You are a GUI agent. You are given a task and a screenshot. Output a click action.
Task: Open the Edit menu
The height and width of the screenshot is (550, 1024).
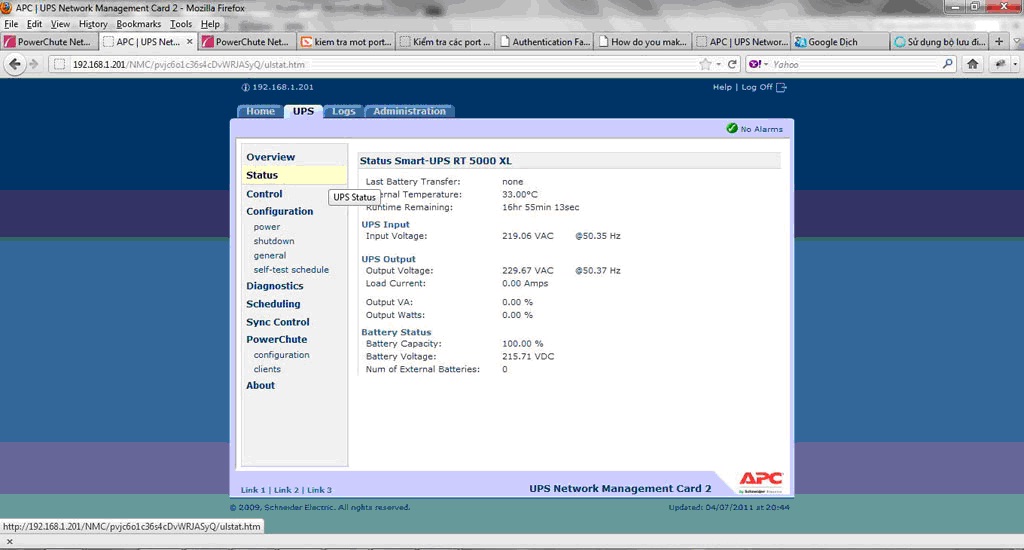click(35, 24)
